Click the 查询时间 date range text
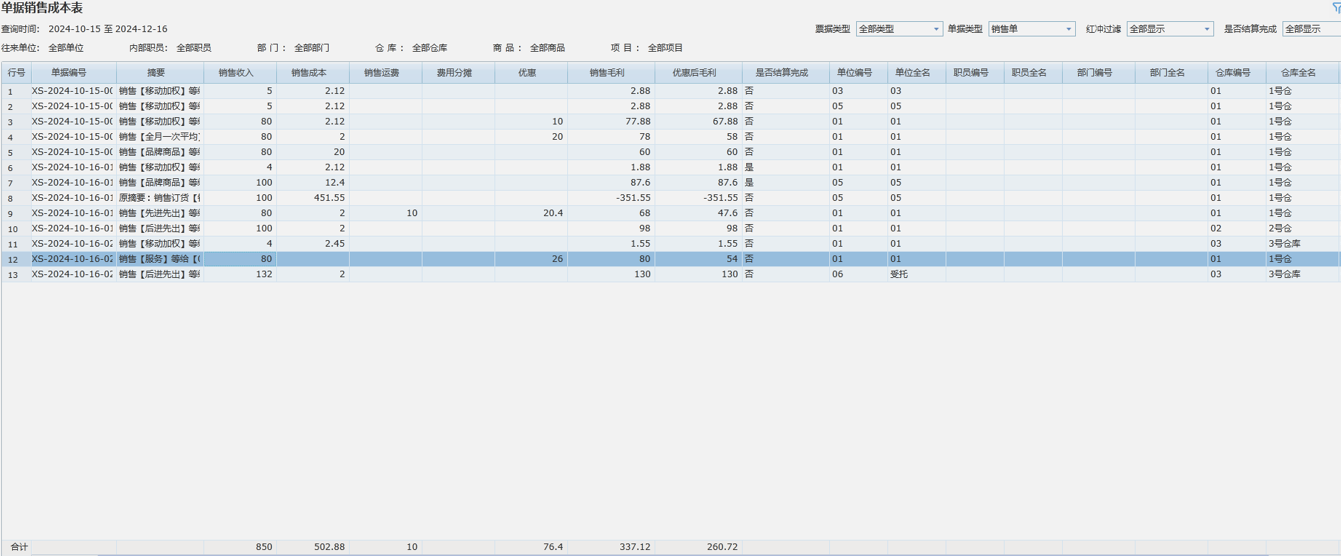Viewport: 1341px width, 556px height. [108, 30]
